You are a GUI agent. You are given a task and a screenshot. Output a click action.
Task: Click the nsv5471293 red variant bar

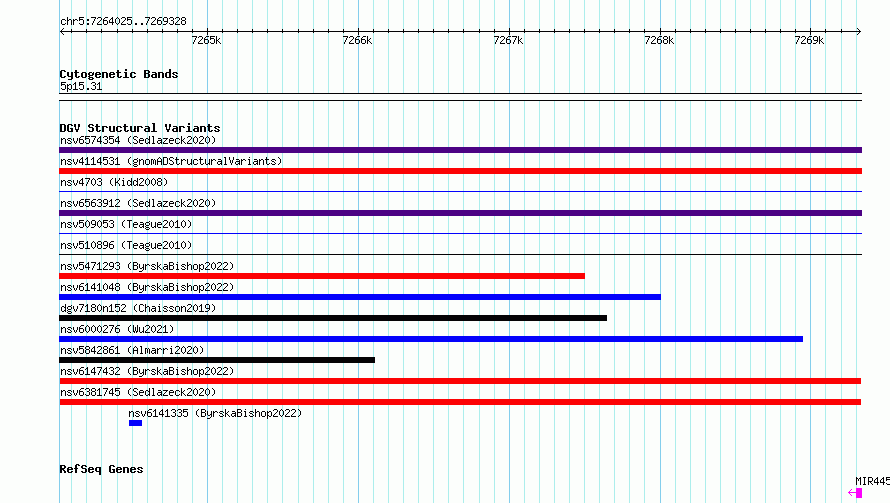[x=322, y=276]
